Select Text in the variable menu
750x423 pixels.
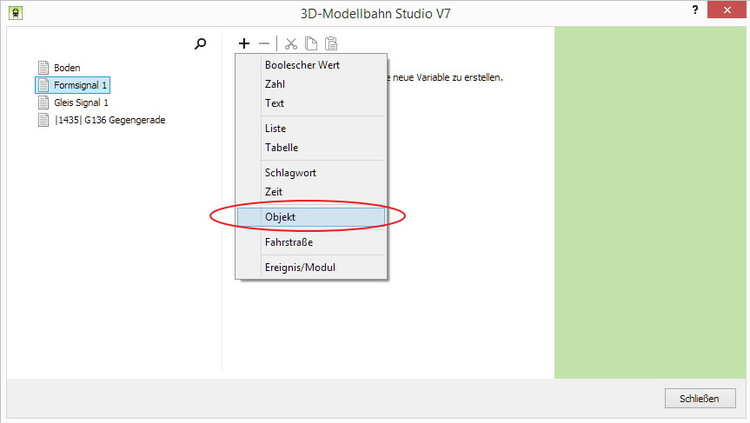pos(311,103)
